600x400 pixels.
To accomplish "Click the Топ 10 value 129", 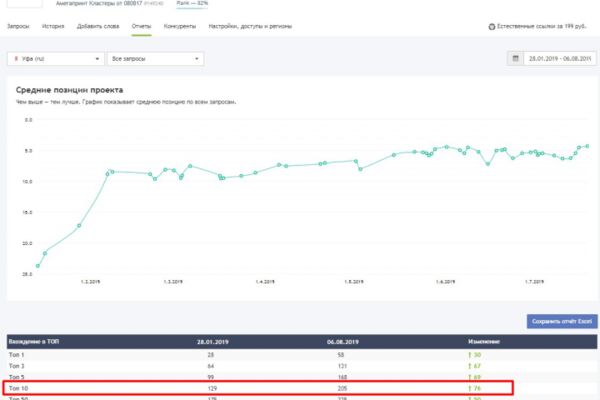I will [212, 388].
